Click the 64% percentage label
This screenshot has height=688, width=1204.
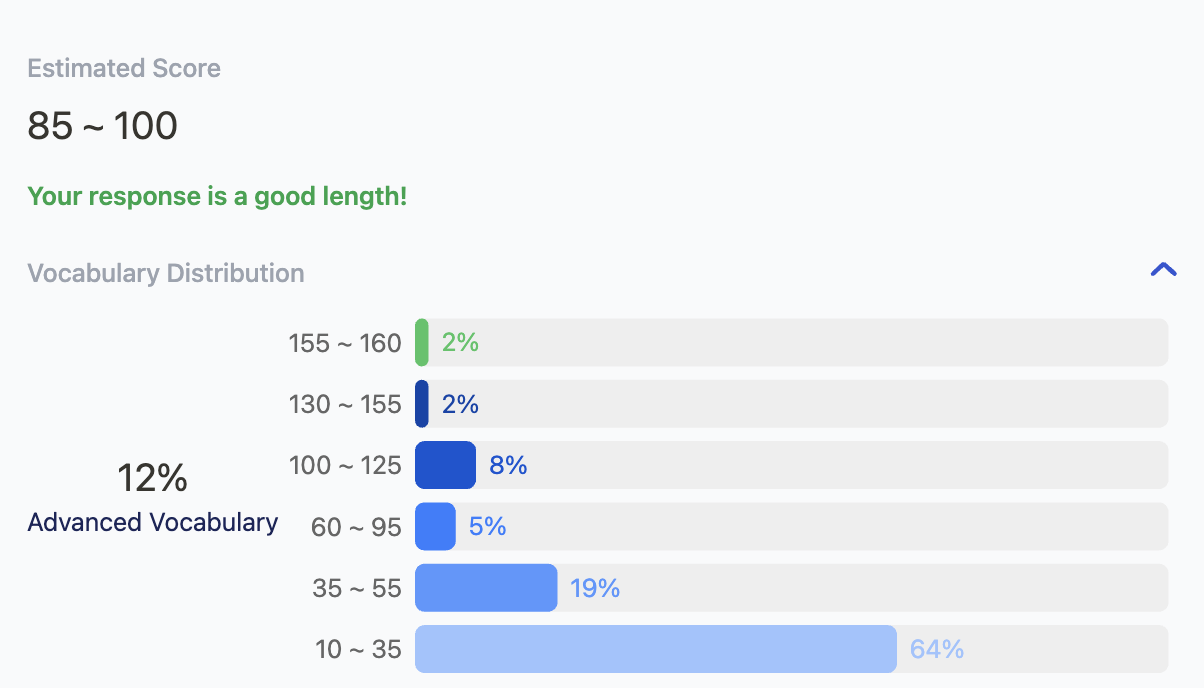pos(936,649)
